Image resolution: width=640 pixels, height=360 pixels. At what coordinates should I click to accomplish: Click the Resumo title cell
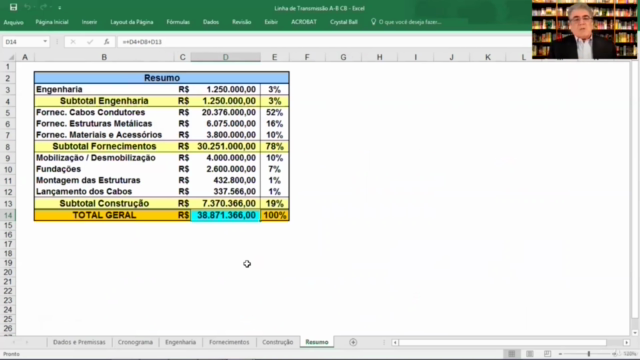coord(162,78)
